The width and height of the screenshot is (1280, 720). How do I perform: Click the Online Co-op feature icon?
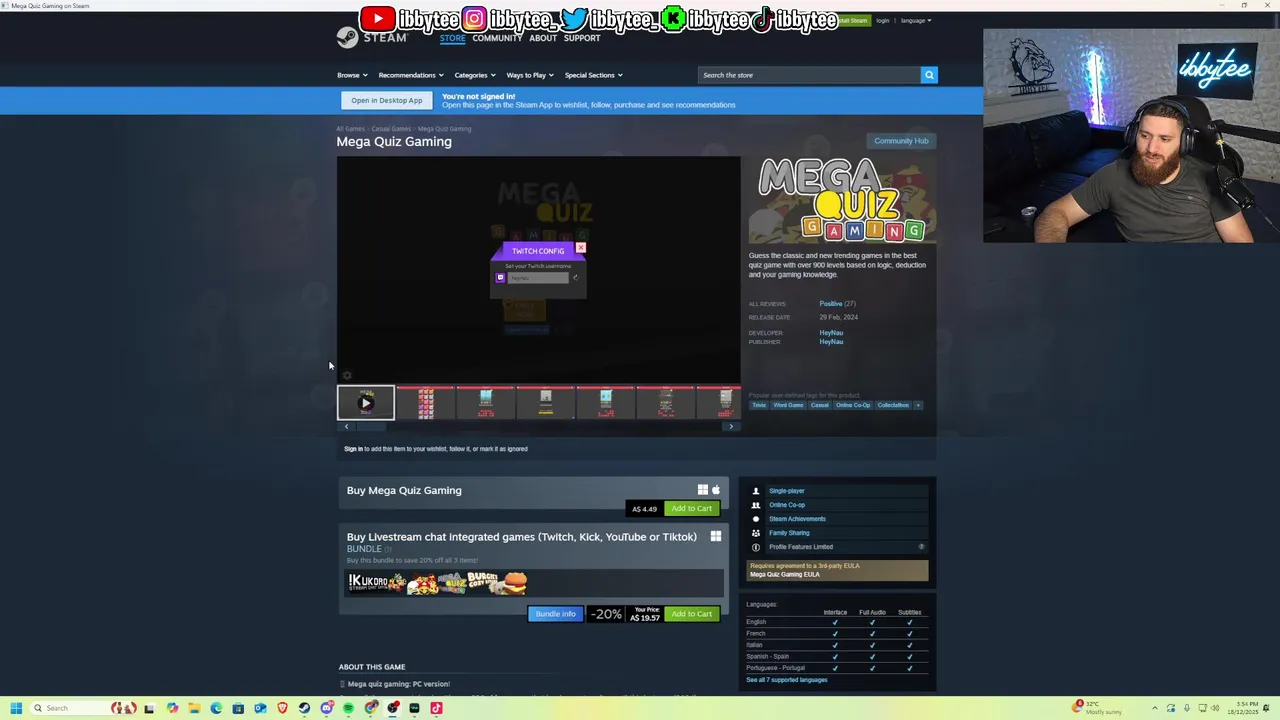(756, 505)
